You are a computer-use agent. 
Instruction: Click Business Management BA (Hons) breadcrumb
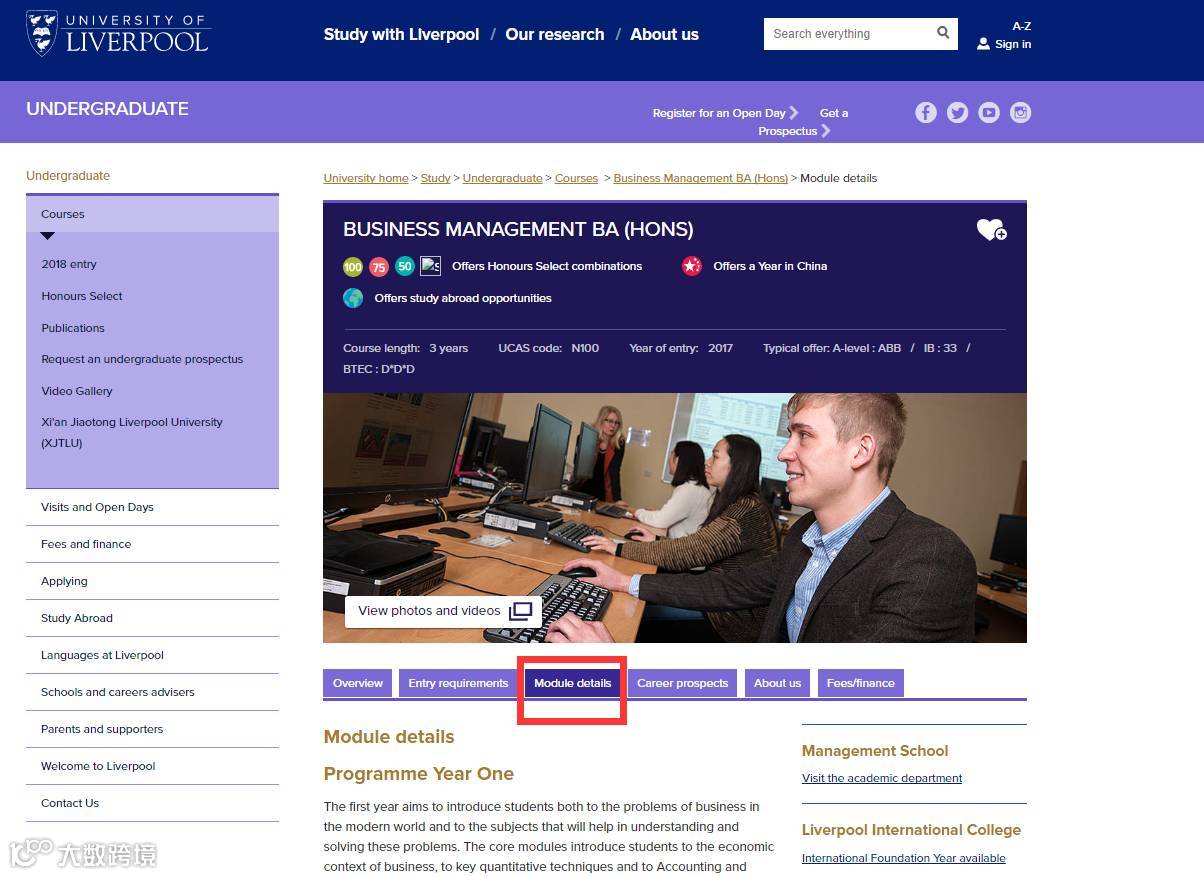click(x=700, y=178)
